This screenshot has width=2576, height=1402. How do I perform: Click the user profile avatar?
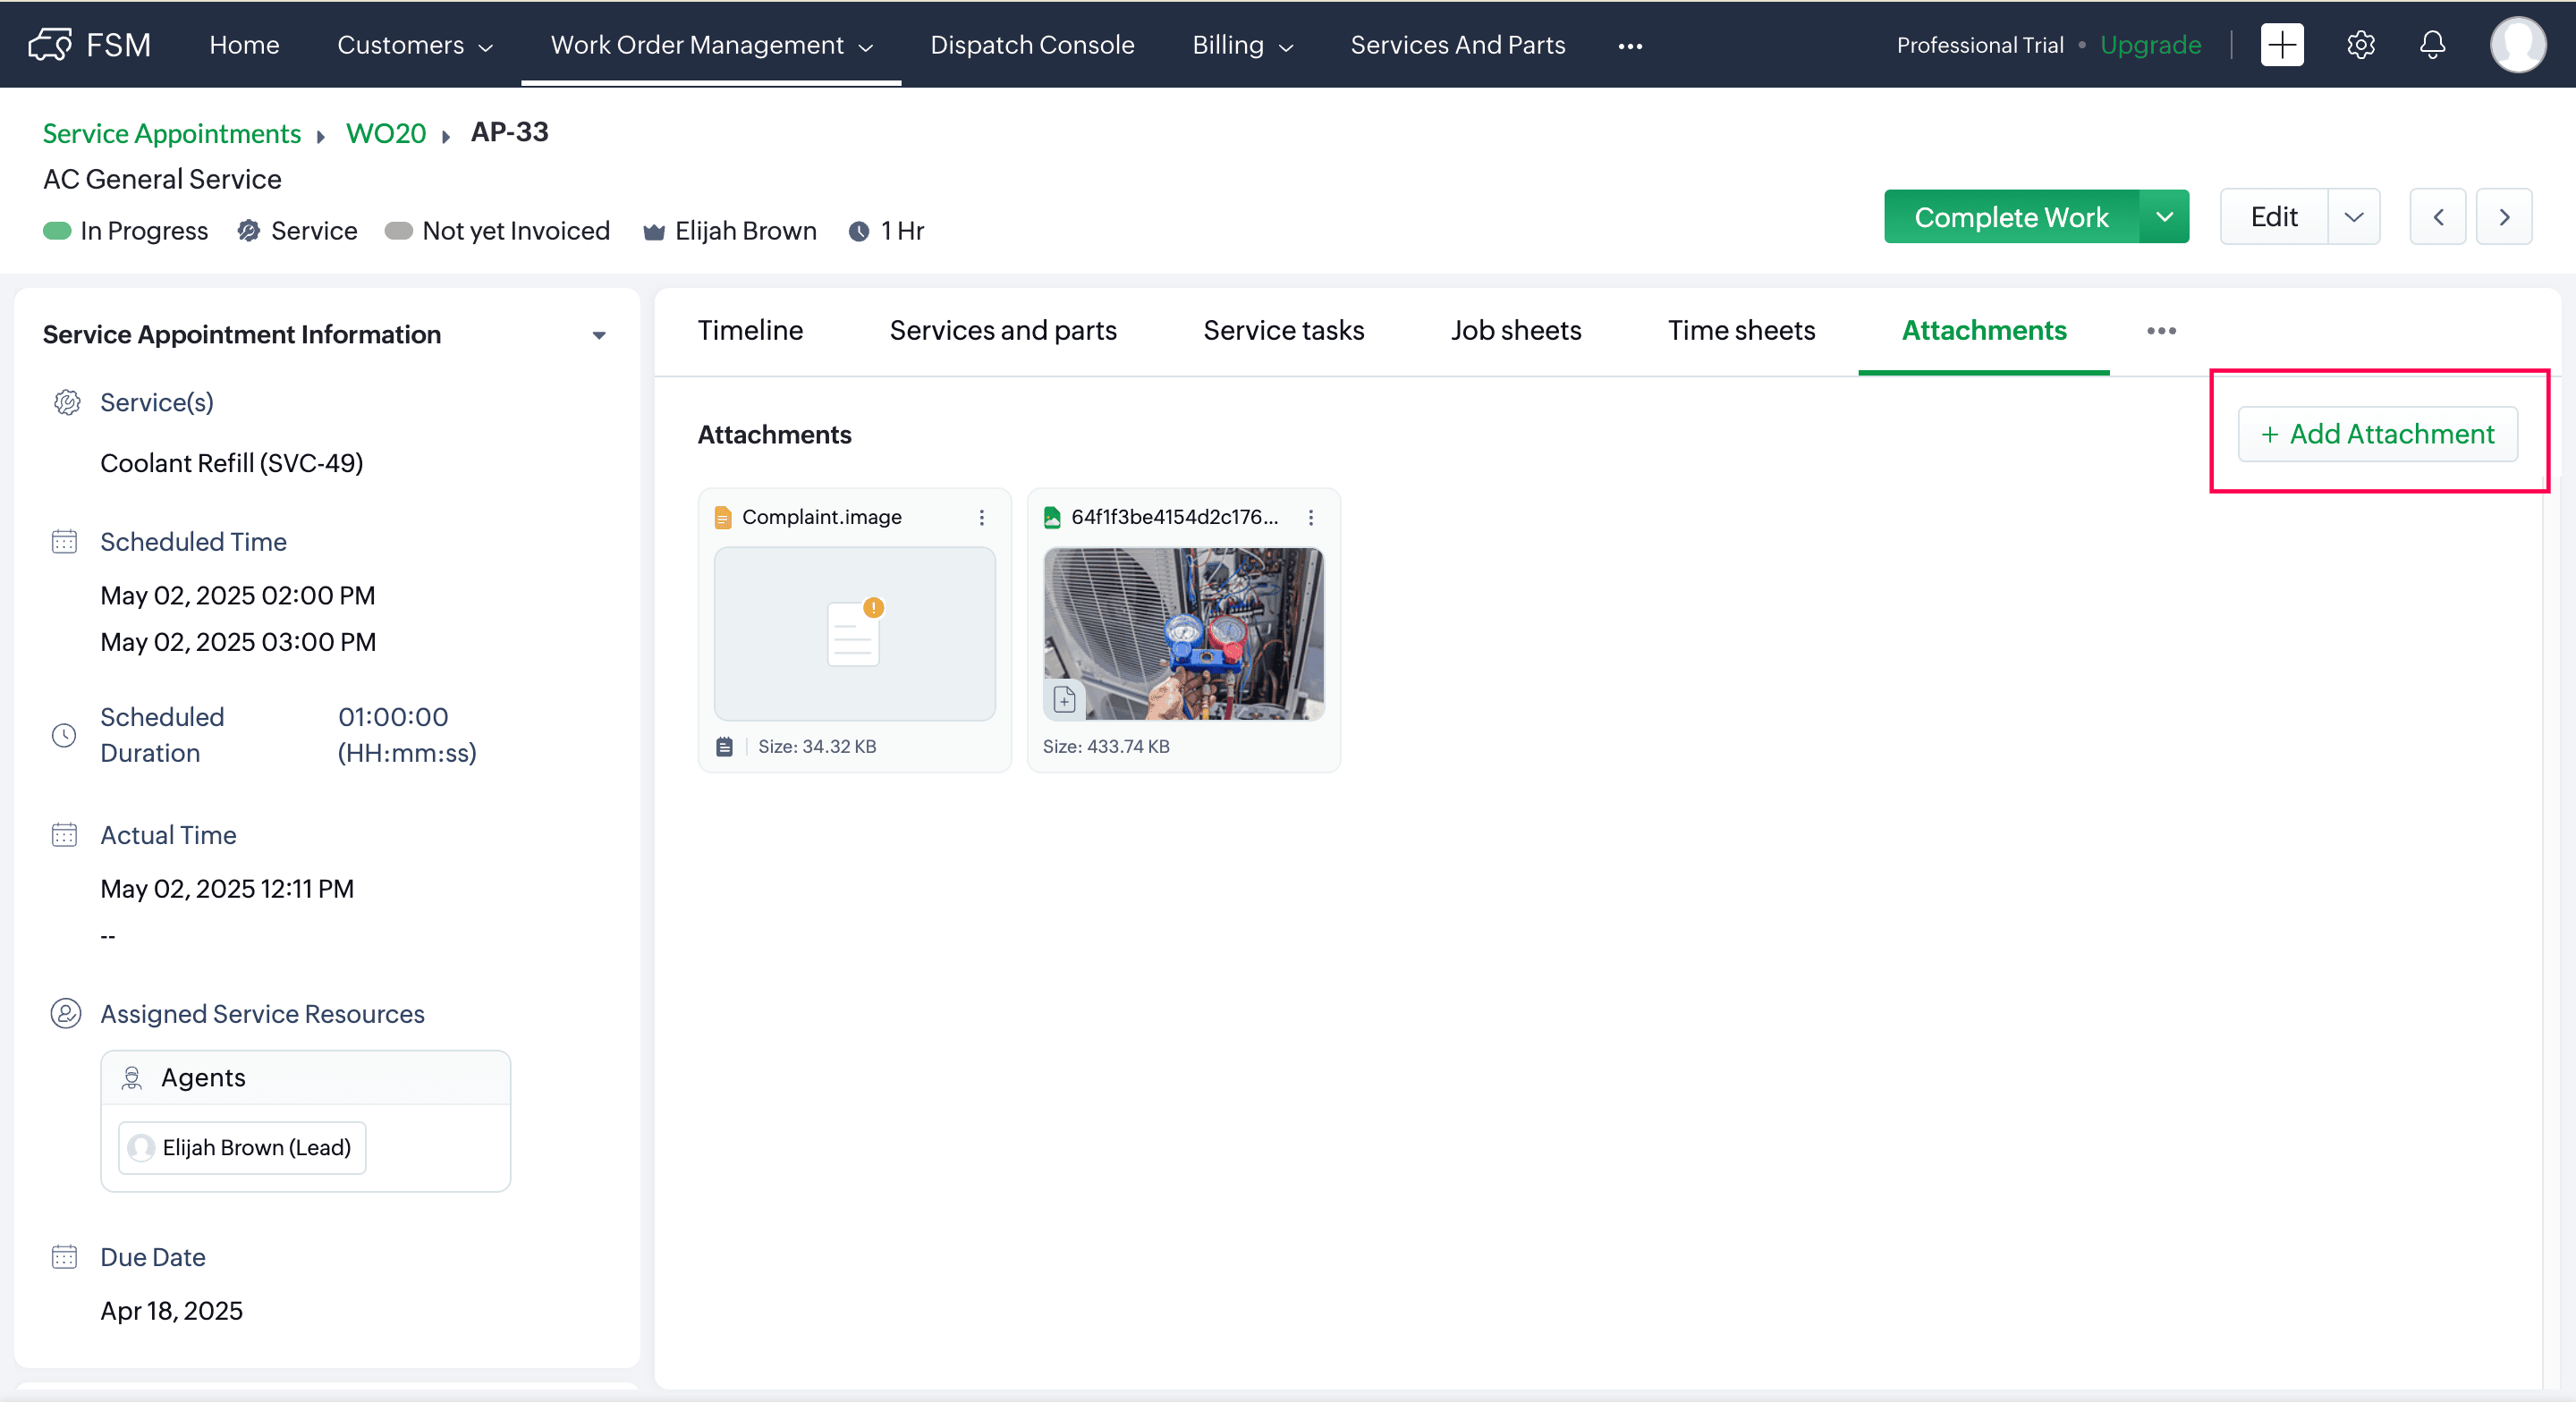click(2517, 45)
